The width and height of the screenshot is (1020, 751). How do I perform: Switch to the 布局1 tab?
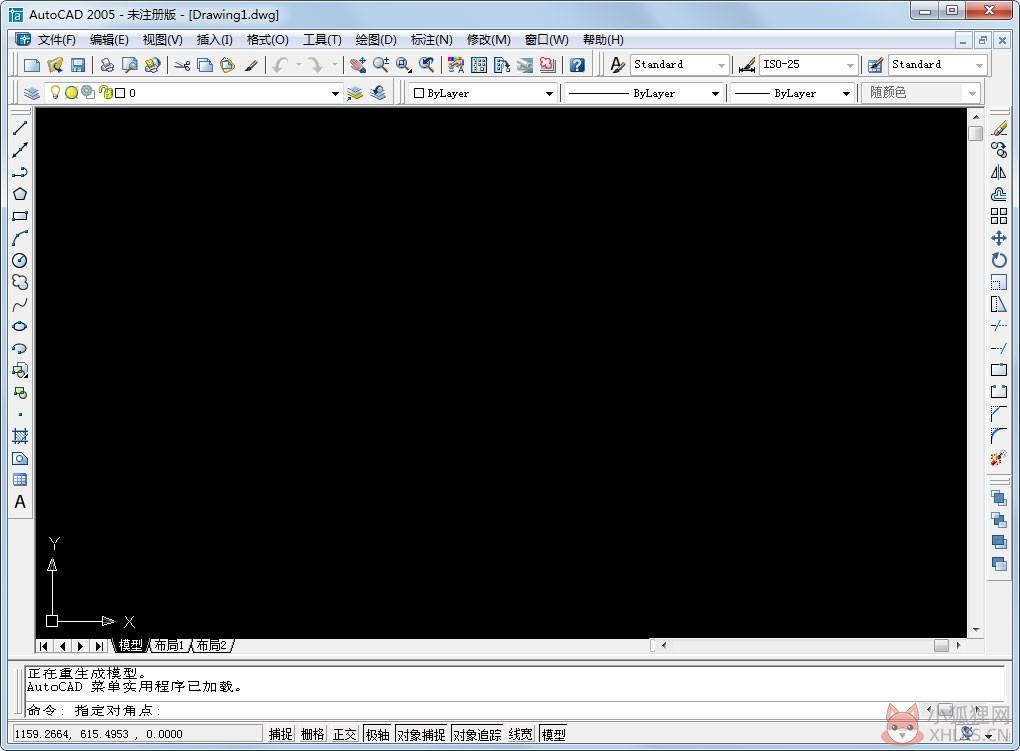pyautogui.click(x=169, y=645)
